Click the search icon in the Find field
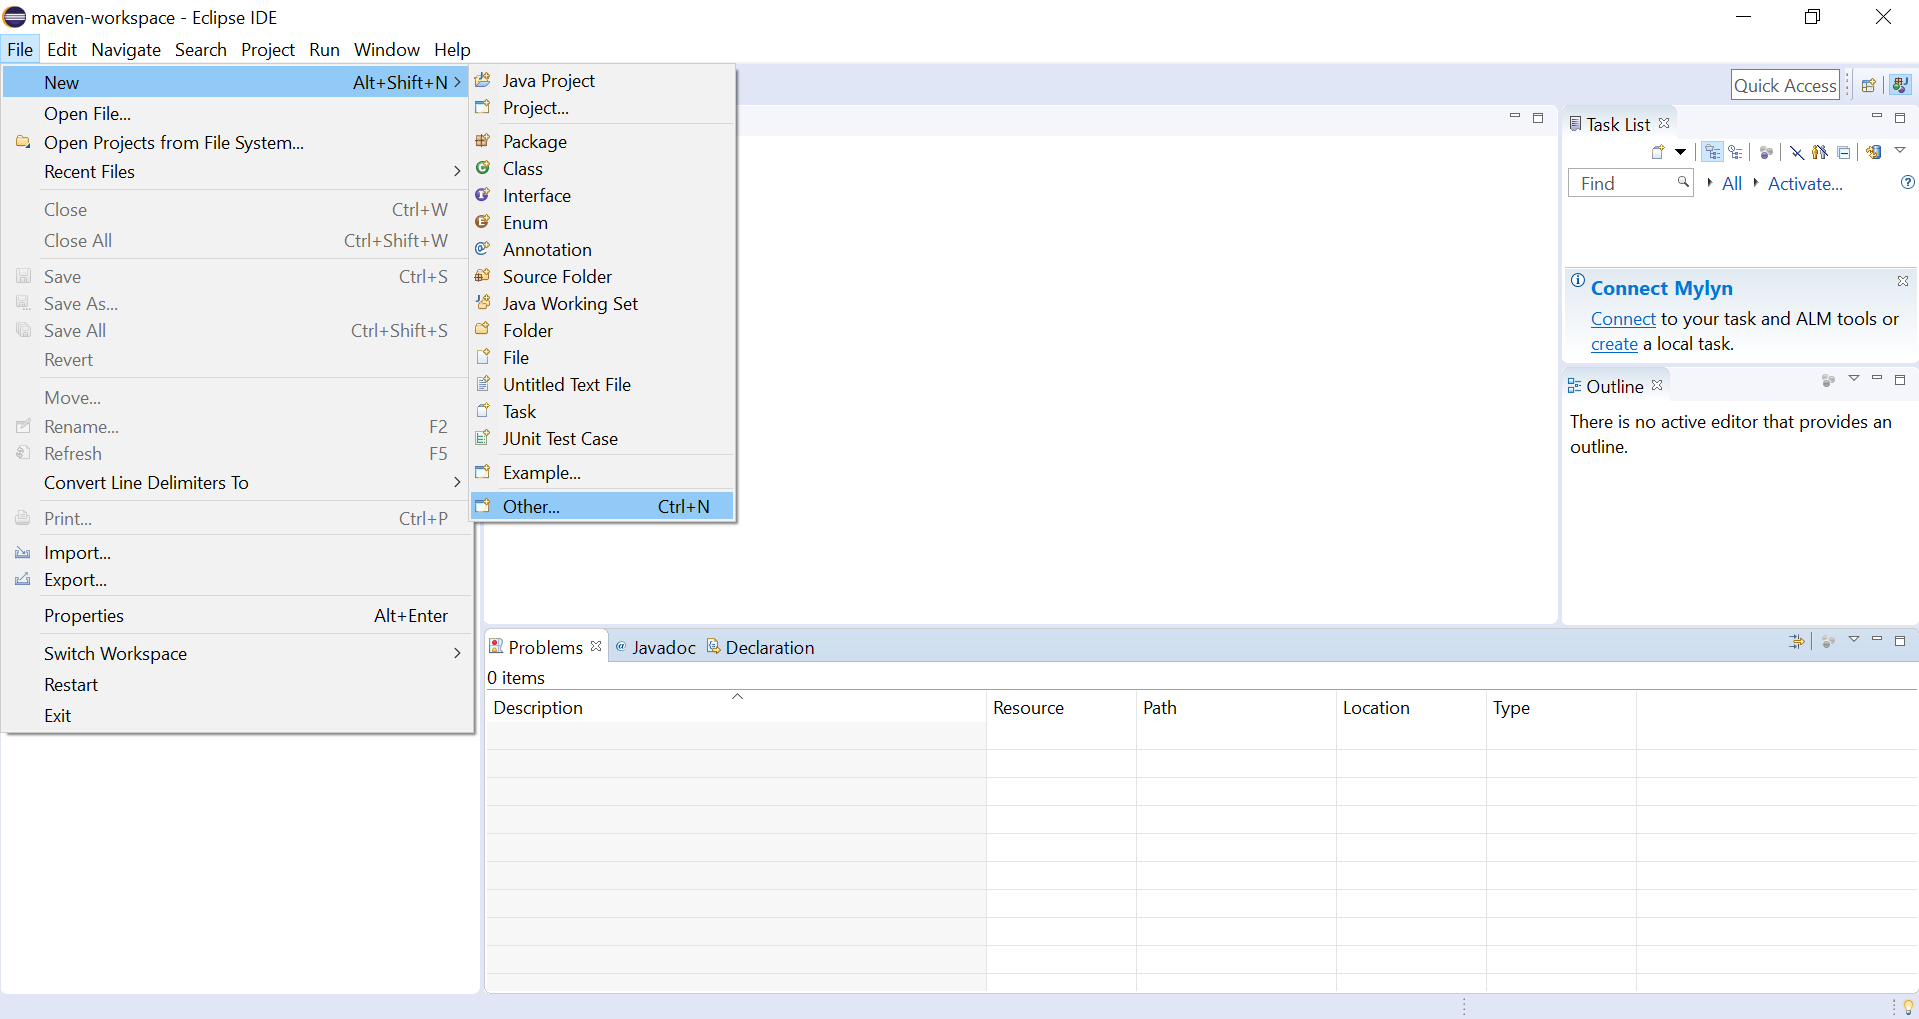 click(1683, 183)
